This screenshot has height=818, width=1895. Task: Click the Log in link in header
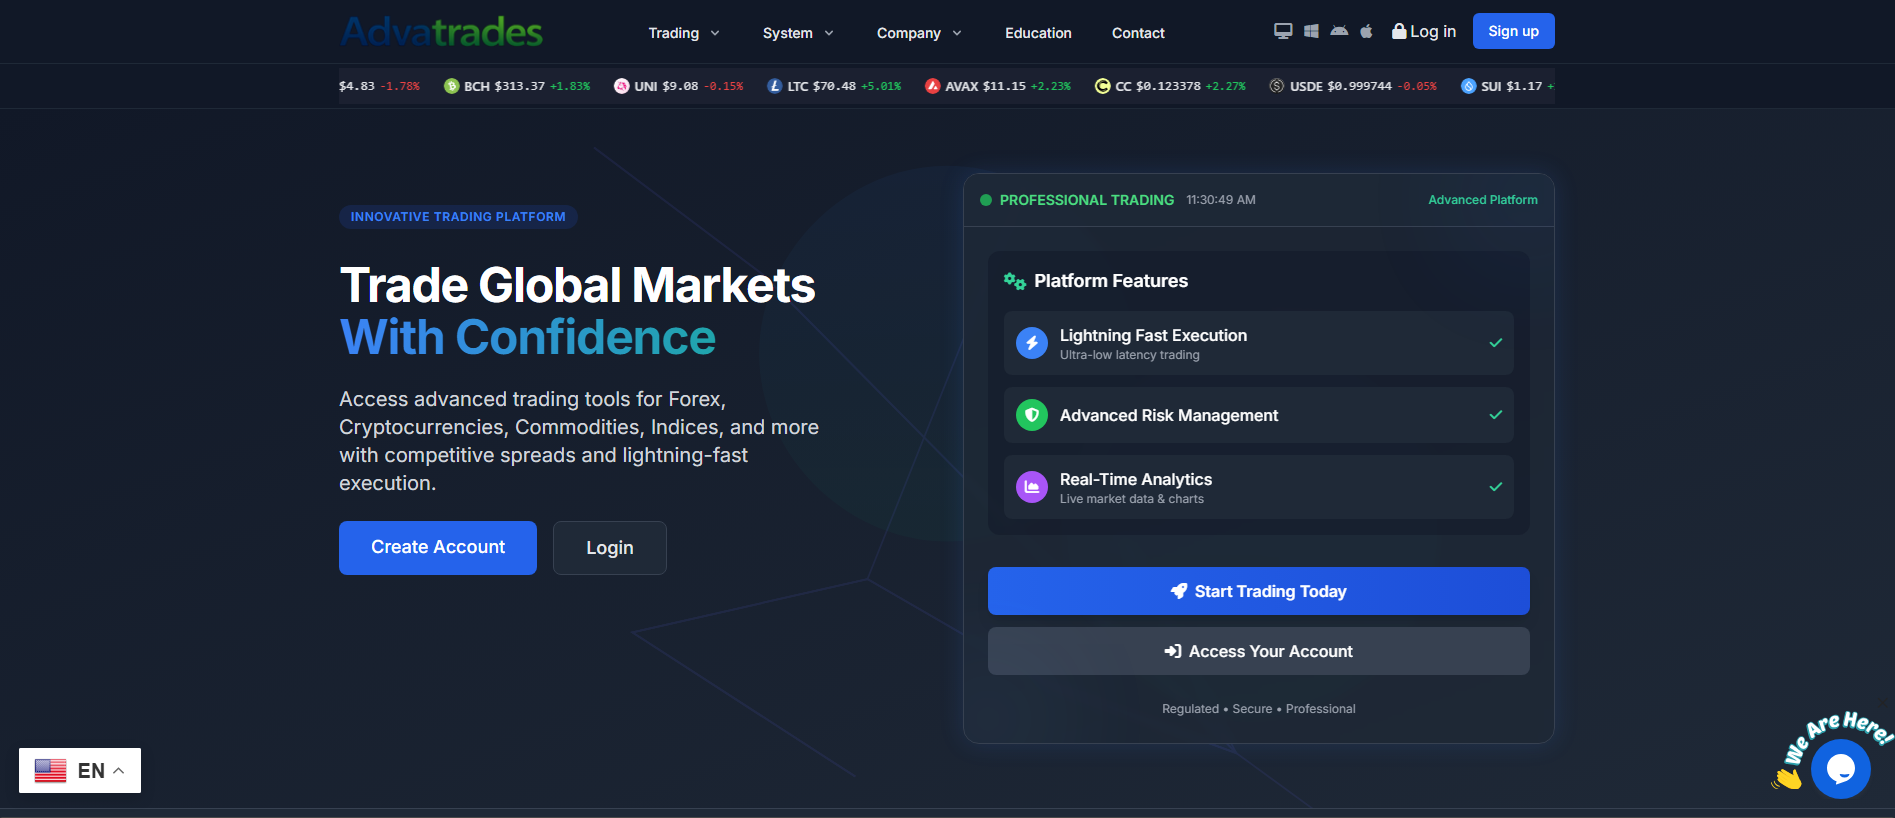(1424, 31)
